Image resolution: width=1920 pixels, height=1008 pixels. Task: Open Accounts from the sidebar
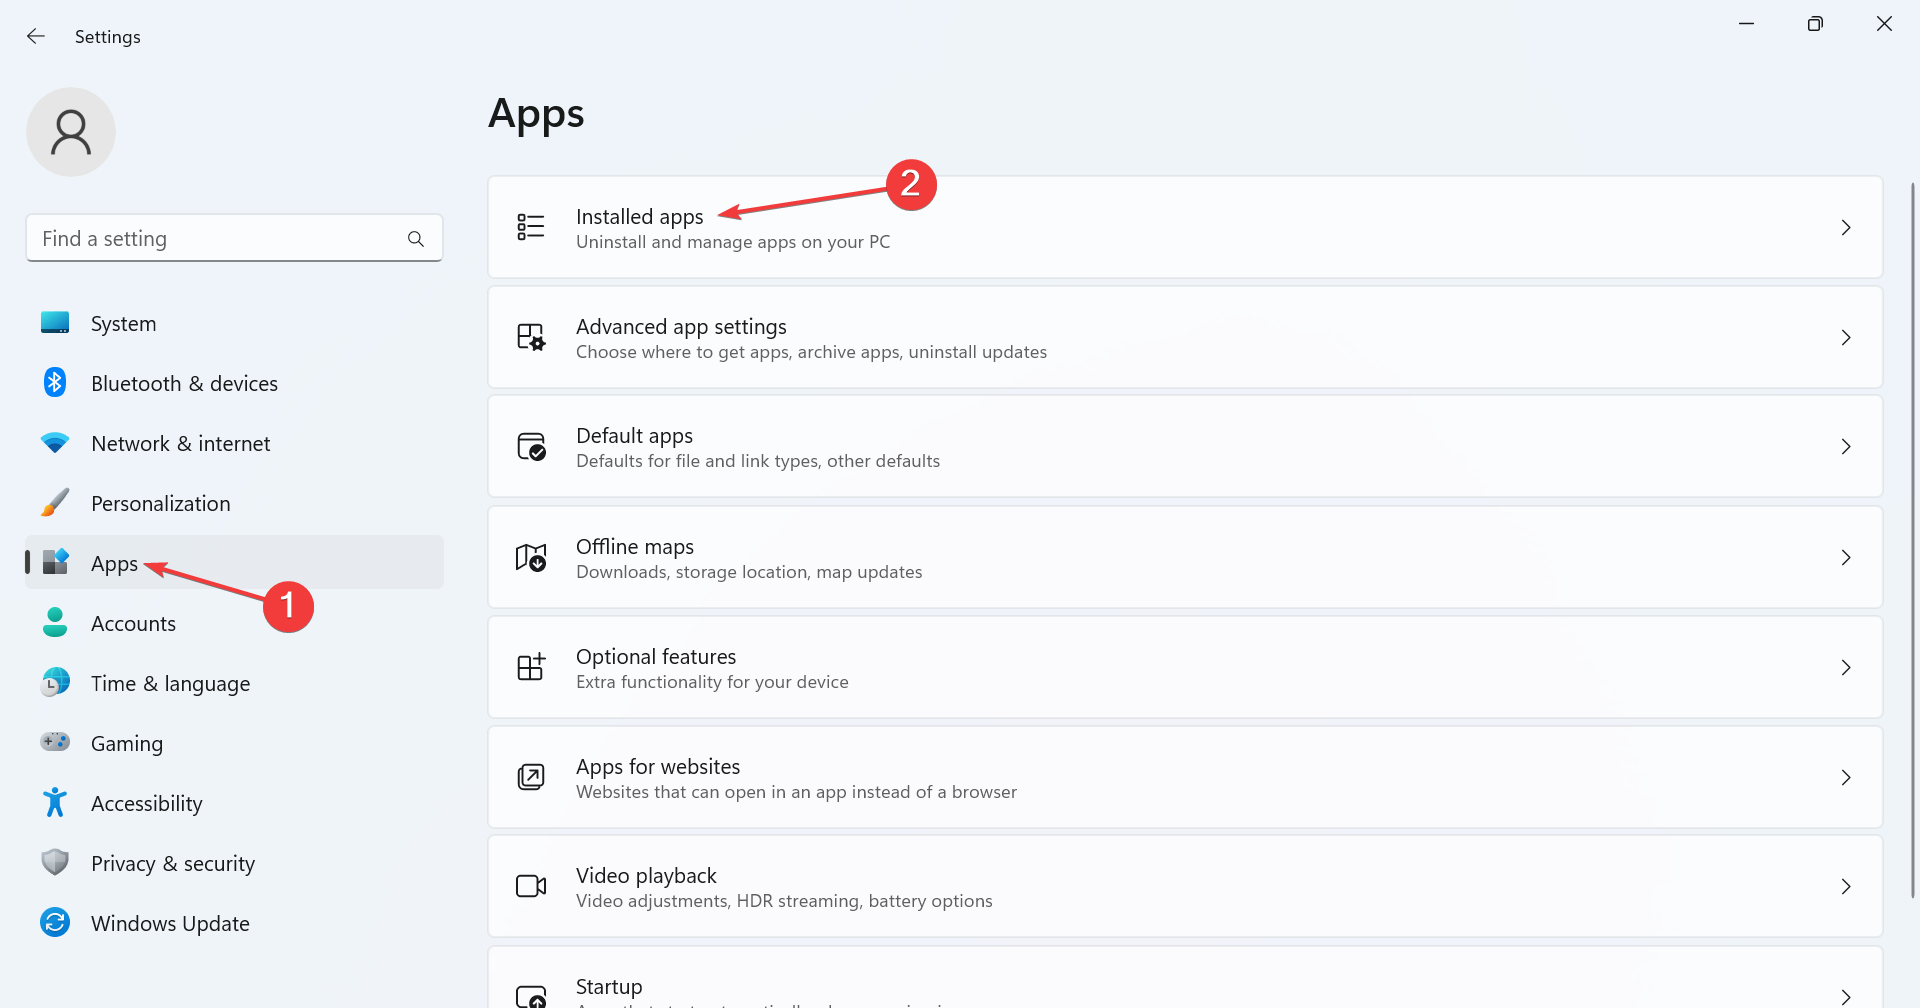tap(133, 622)
